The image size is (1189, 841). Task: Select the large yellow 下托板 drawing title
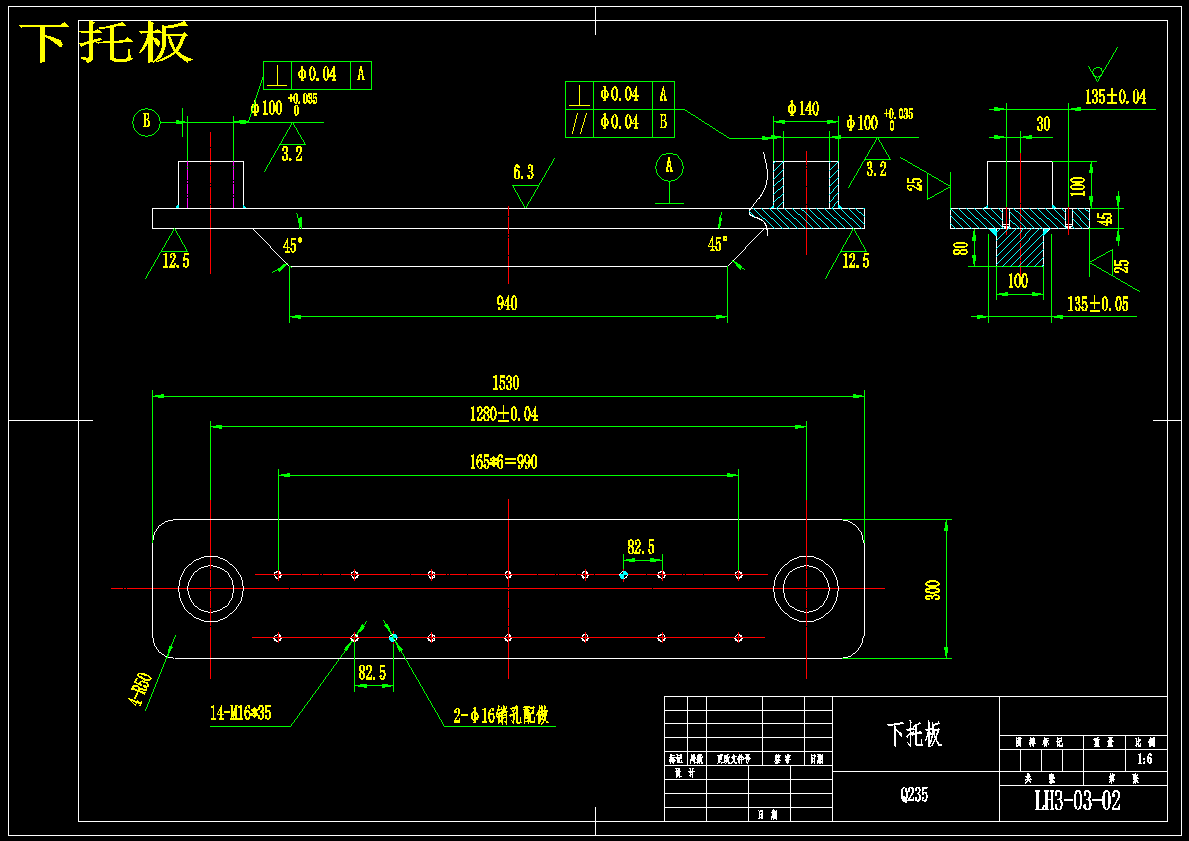coord(105,42)
